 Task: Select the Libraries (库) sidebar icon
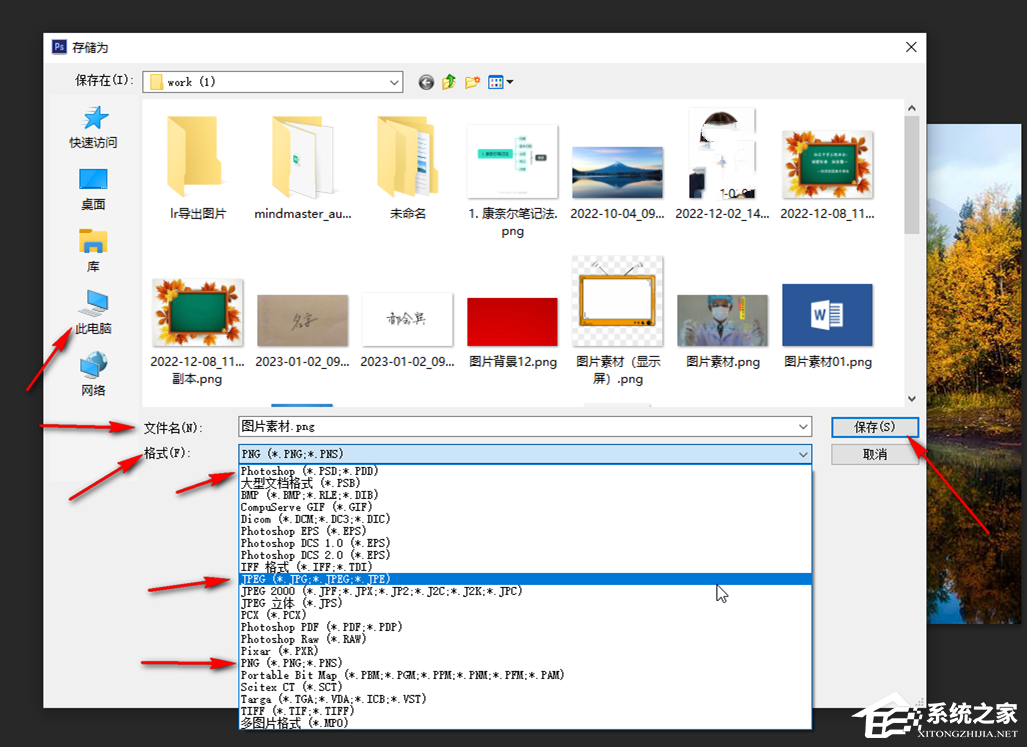tap(93, 241)
